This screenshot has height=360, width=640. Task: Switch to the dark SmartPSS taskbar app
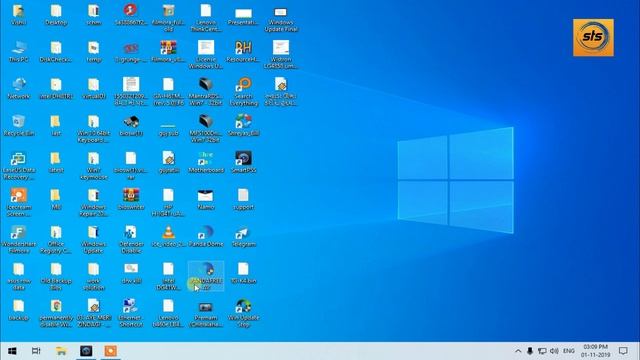(86, 351)
